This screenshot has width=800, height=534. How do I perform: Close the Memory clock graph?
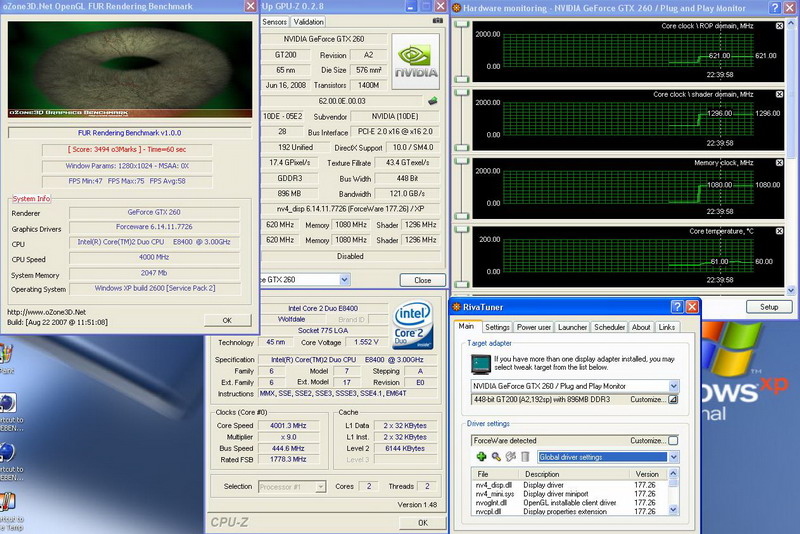[779, 163]
